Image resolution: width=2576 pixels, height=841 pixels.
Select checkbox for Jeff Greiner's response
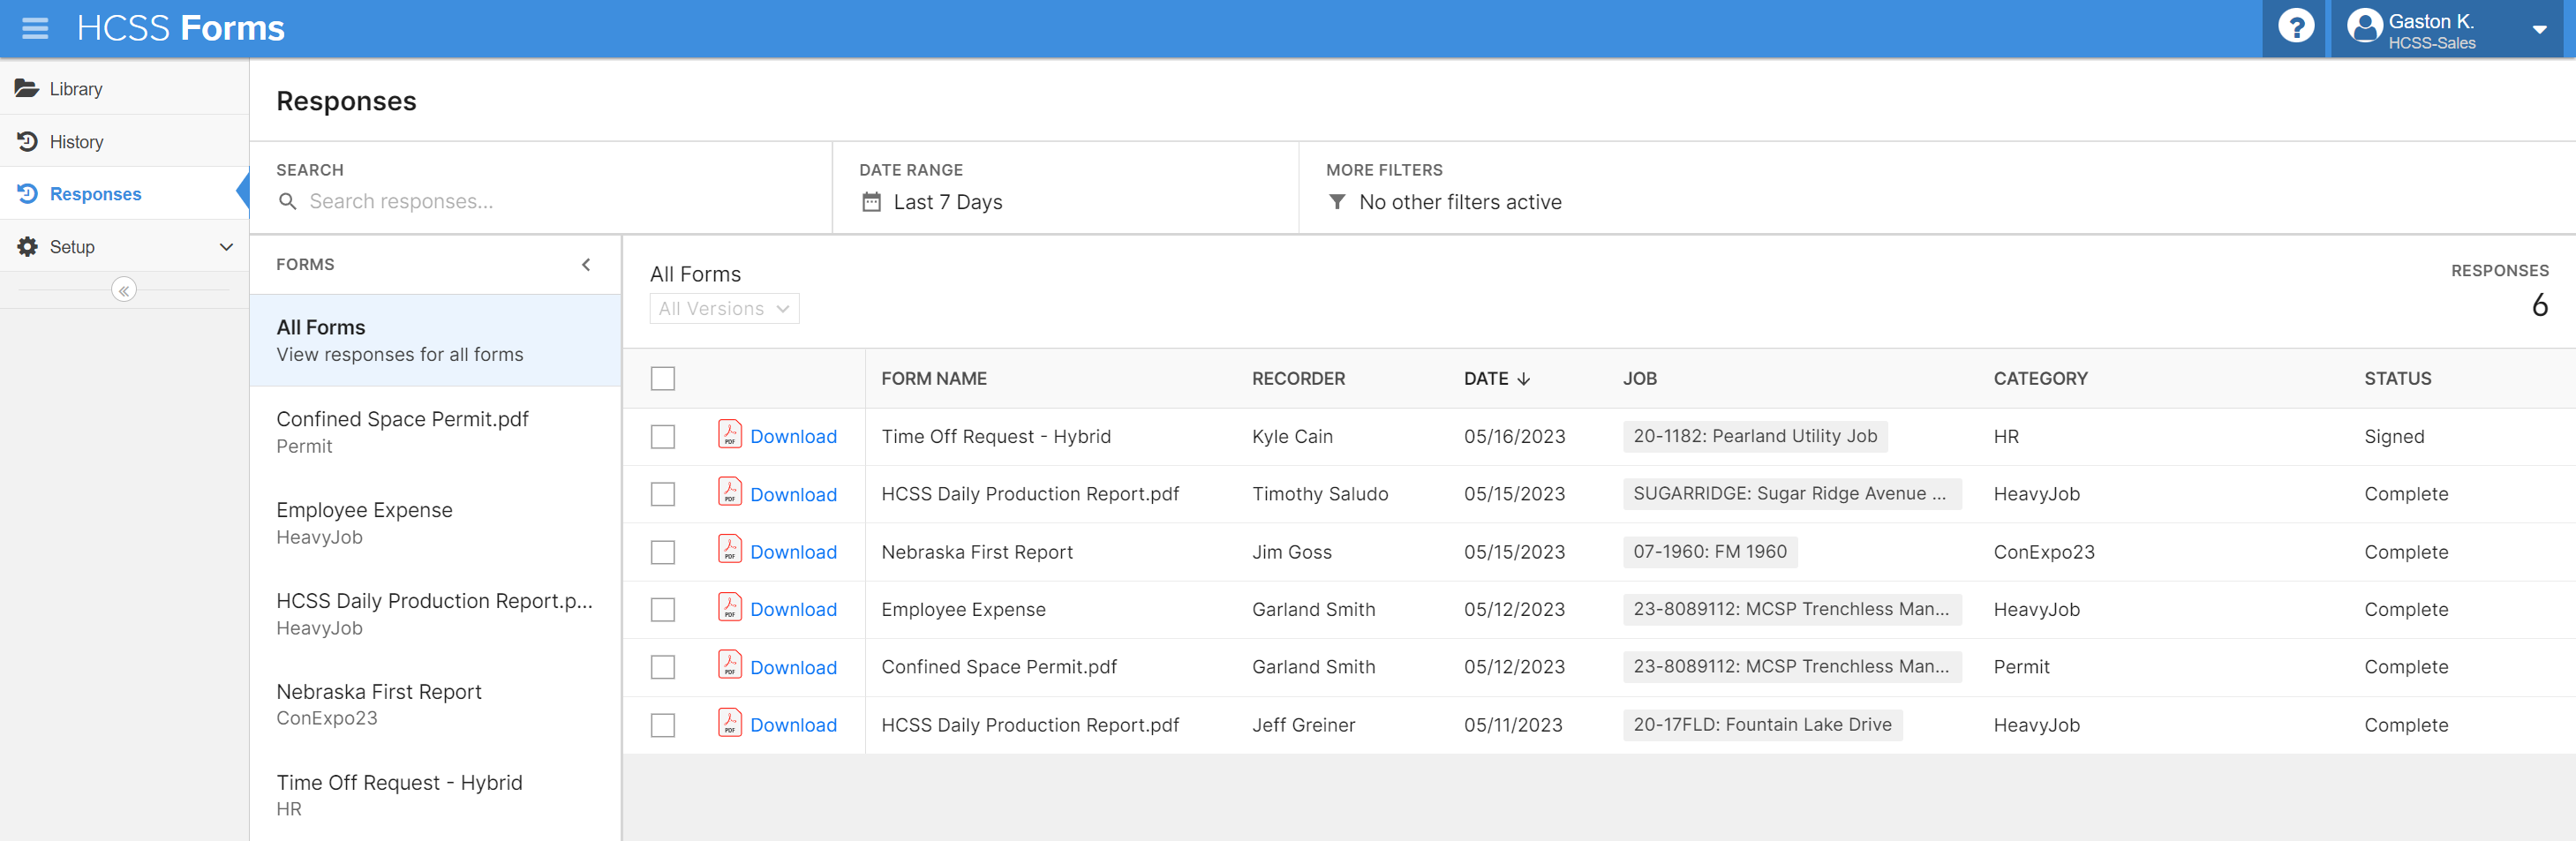(662, 725)
